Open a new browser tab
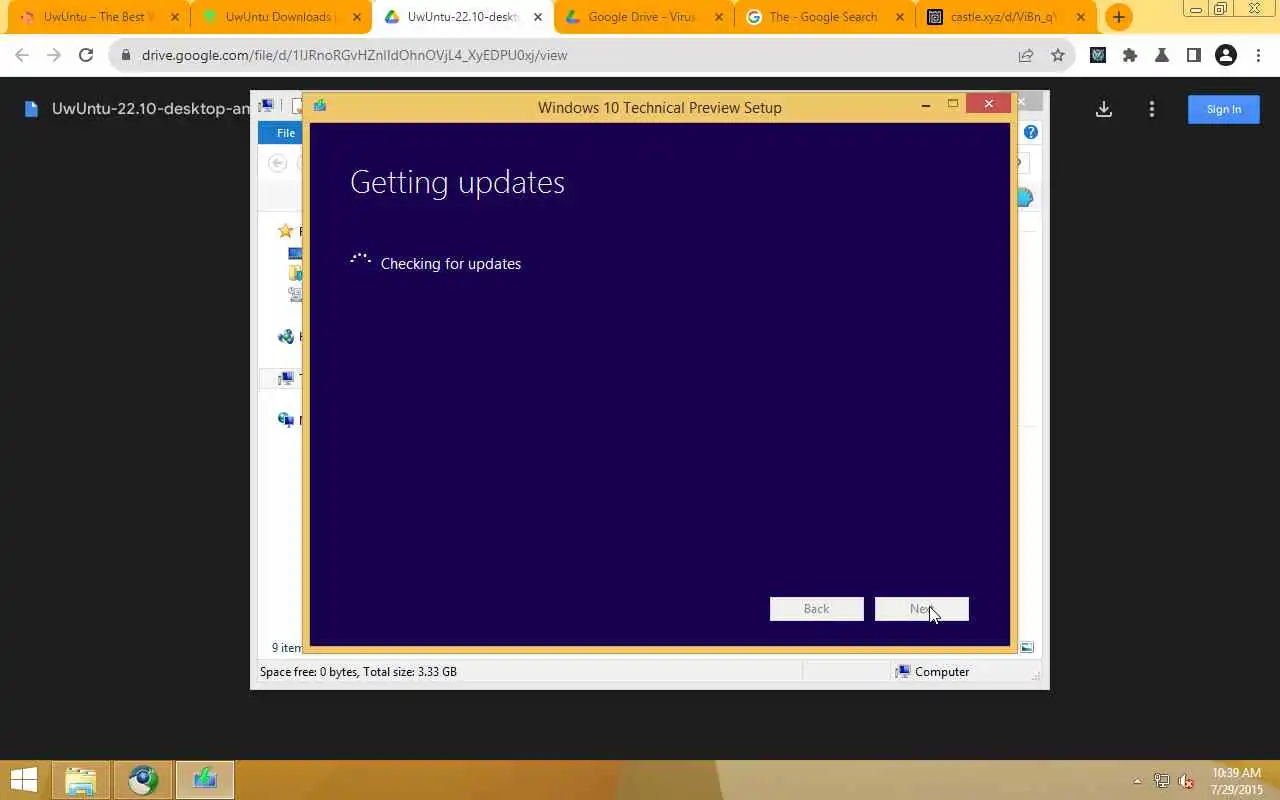1280x800 pixels. pos(1119,17)
